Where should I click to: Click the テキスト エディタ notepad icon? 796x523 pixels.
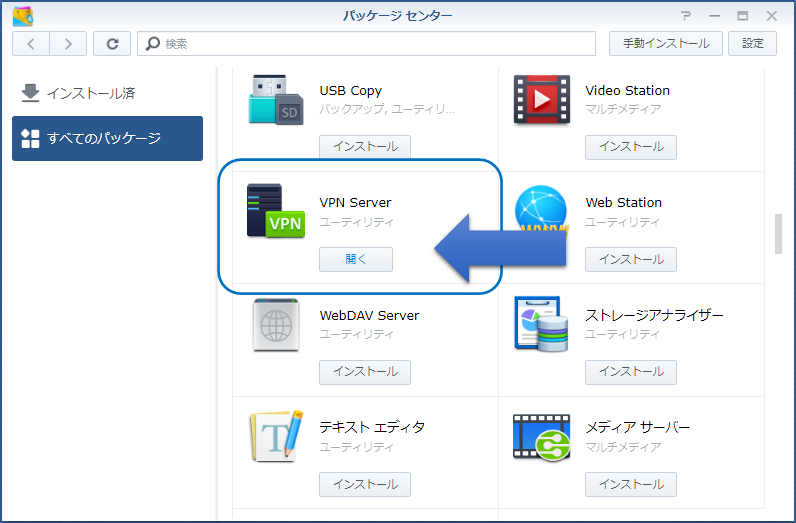click(x=277, y=436)
